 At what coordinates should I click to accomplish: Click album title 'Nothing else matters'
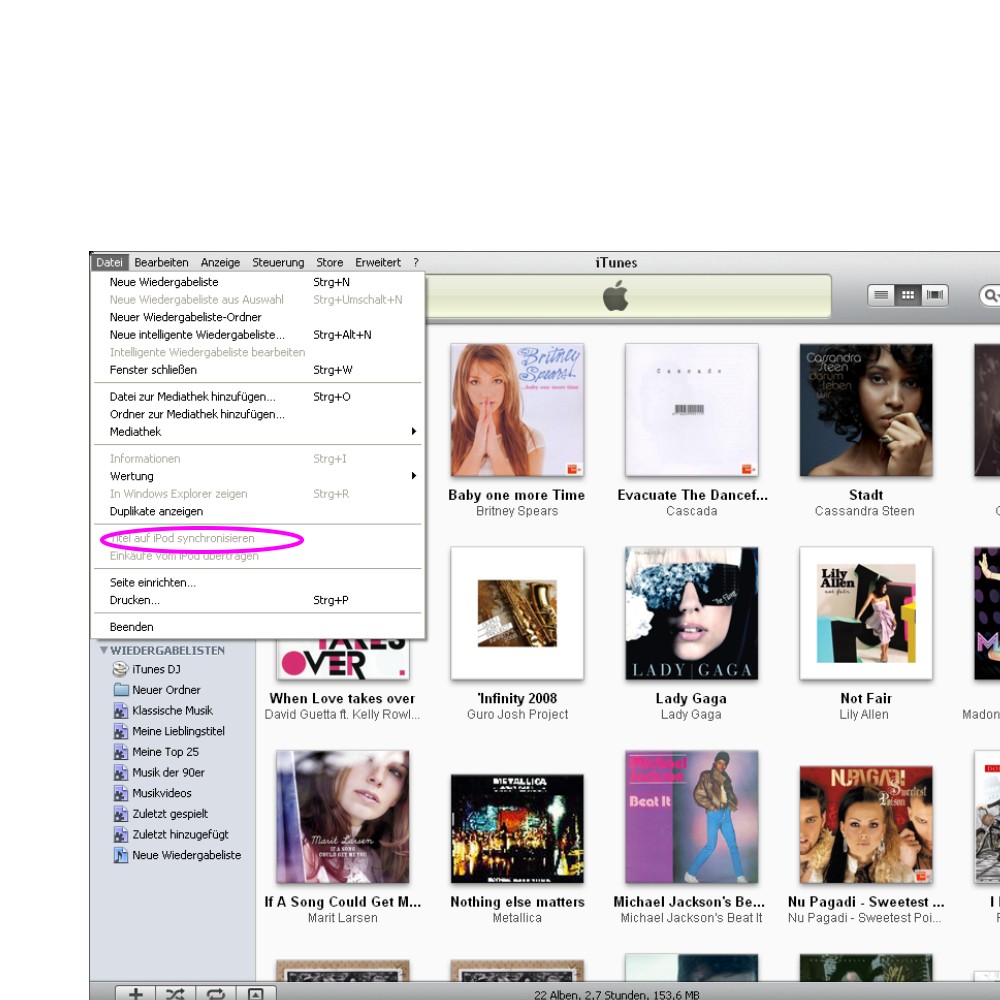[x=517, y=902]
